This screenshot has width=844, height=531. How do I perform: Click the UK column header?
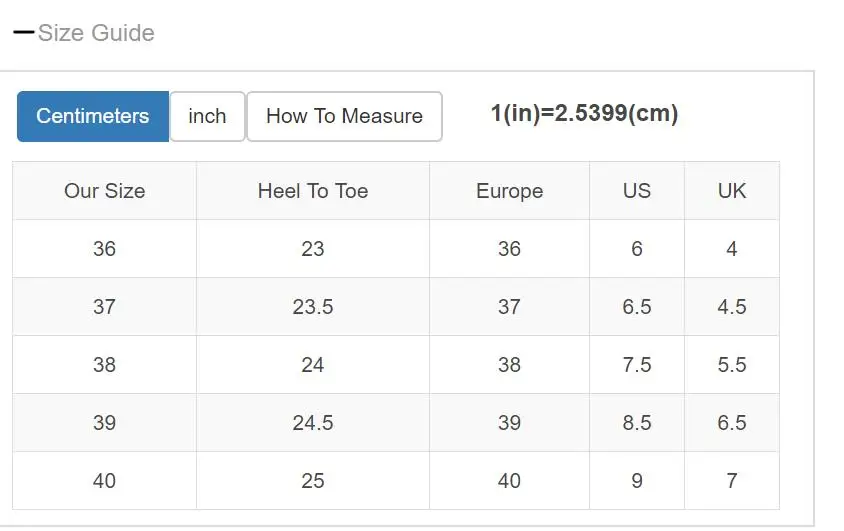[x=732, y=191]
